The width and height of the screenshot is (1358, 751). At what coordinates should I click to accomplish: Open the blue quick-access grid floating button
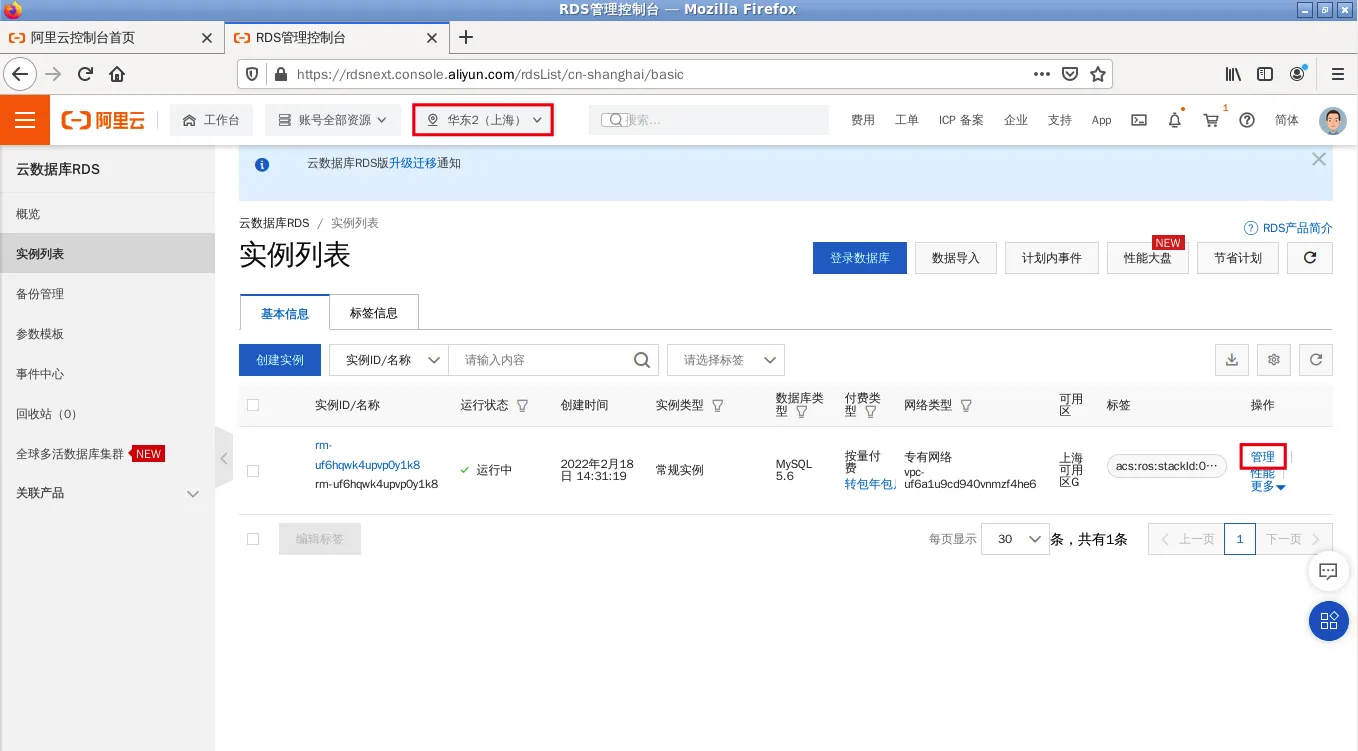(x=1329, y=621)
